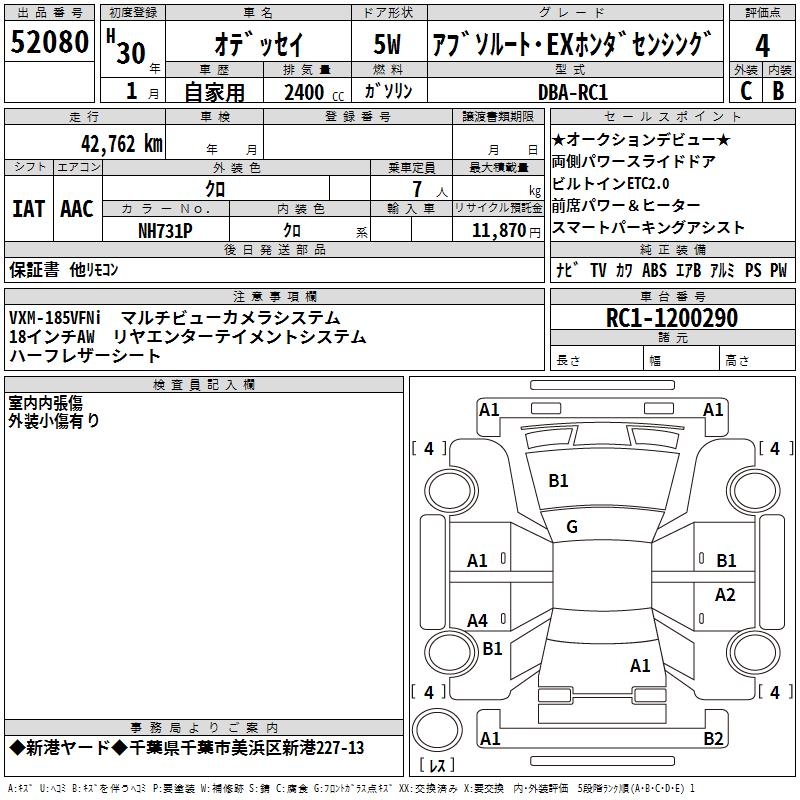800x800 pixels.
Task: Select the vehicle history value 自家用
Action: click(x=214, y=92)
